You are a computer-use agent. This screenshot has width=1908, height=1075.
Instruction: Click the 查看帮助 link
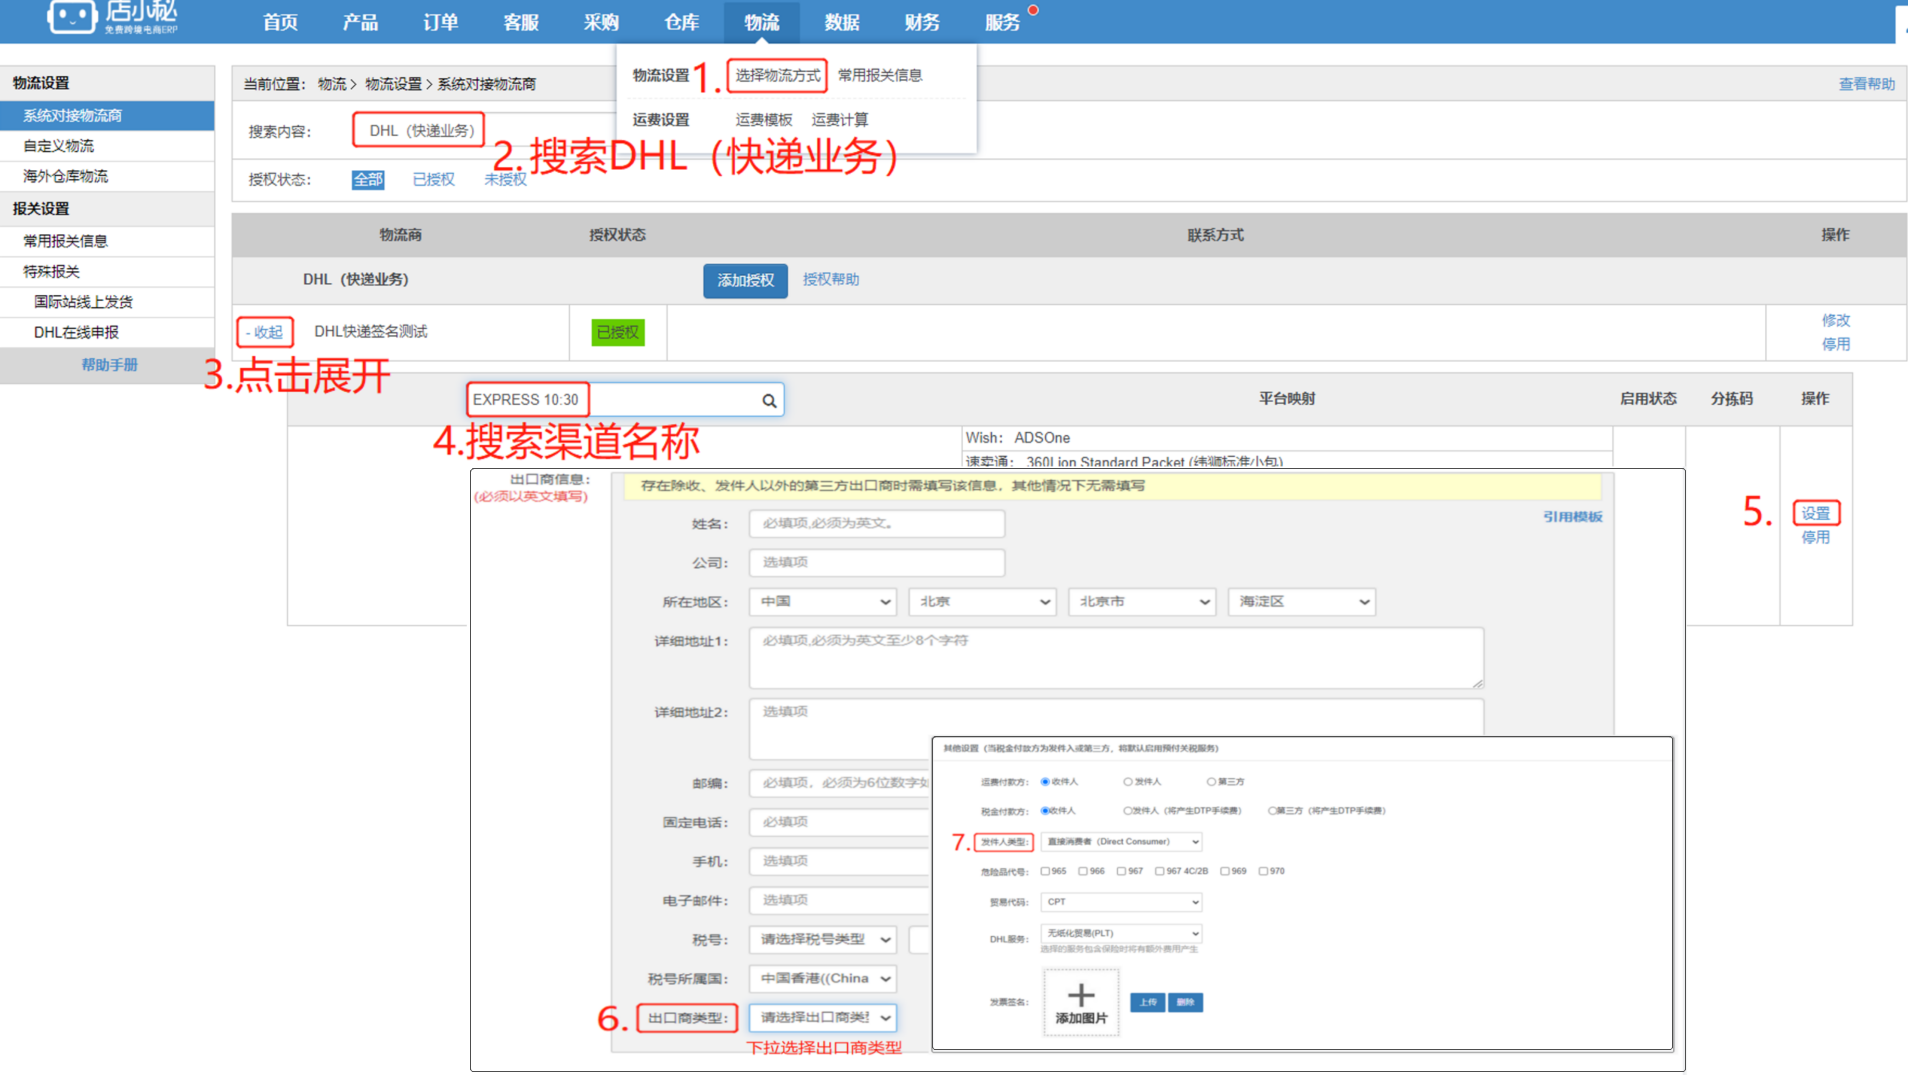click(1866, 84)
